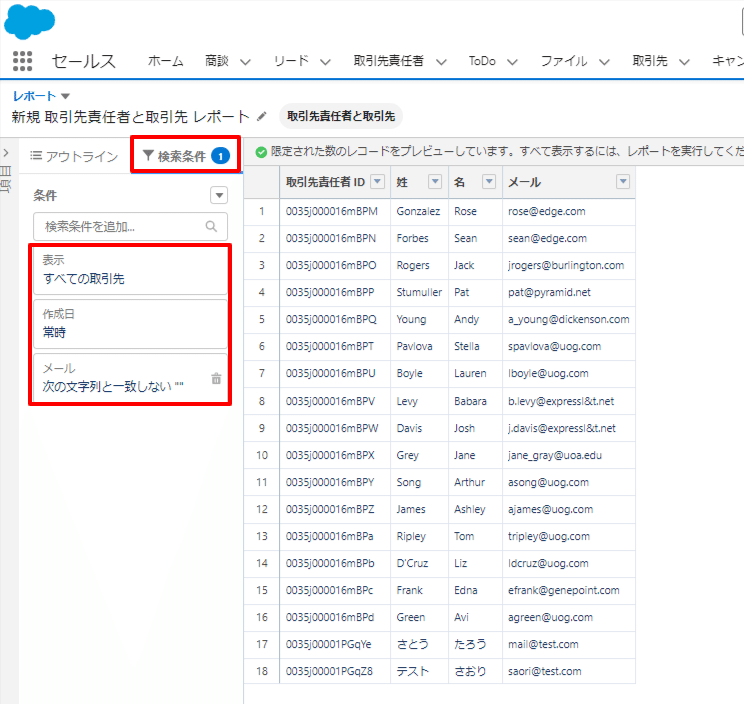Open ToDo tab dropdown chevron
This screenshot has height=704, width=744.
(x=512, y=62)
